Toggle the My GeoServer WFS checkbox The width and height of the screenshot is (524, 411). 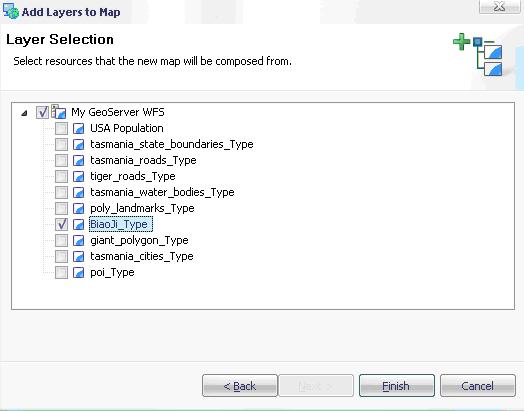(42, 112)
